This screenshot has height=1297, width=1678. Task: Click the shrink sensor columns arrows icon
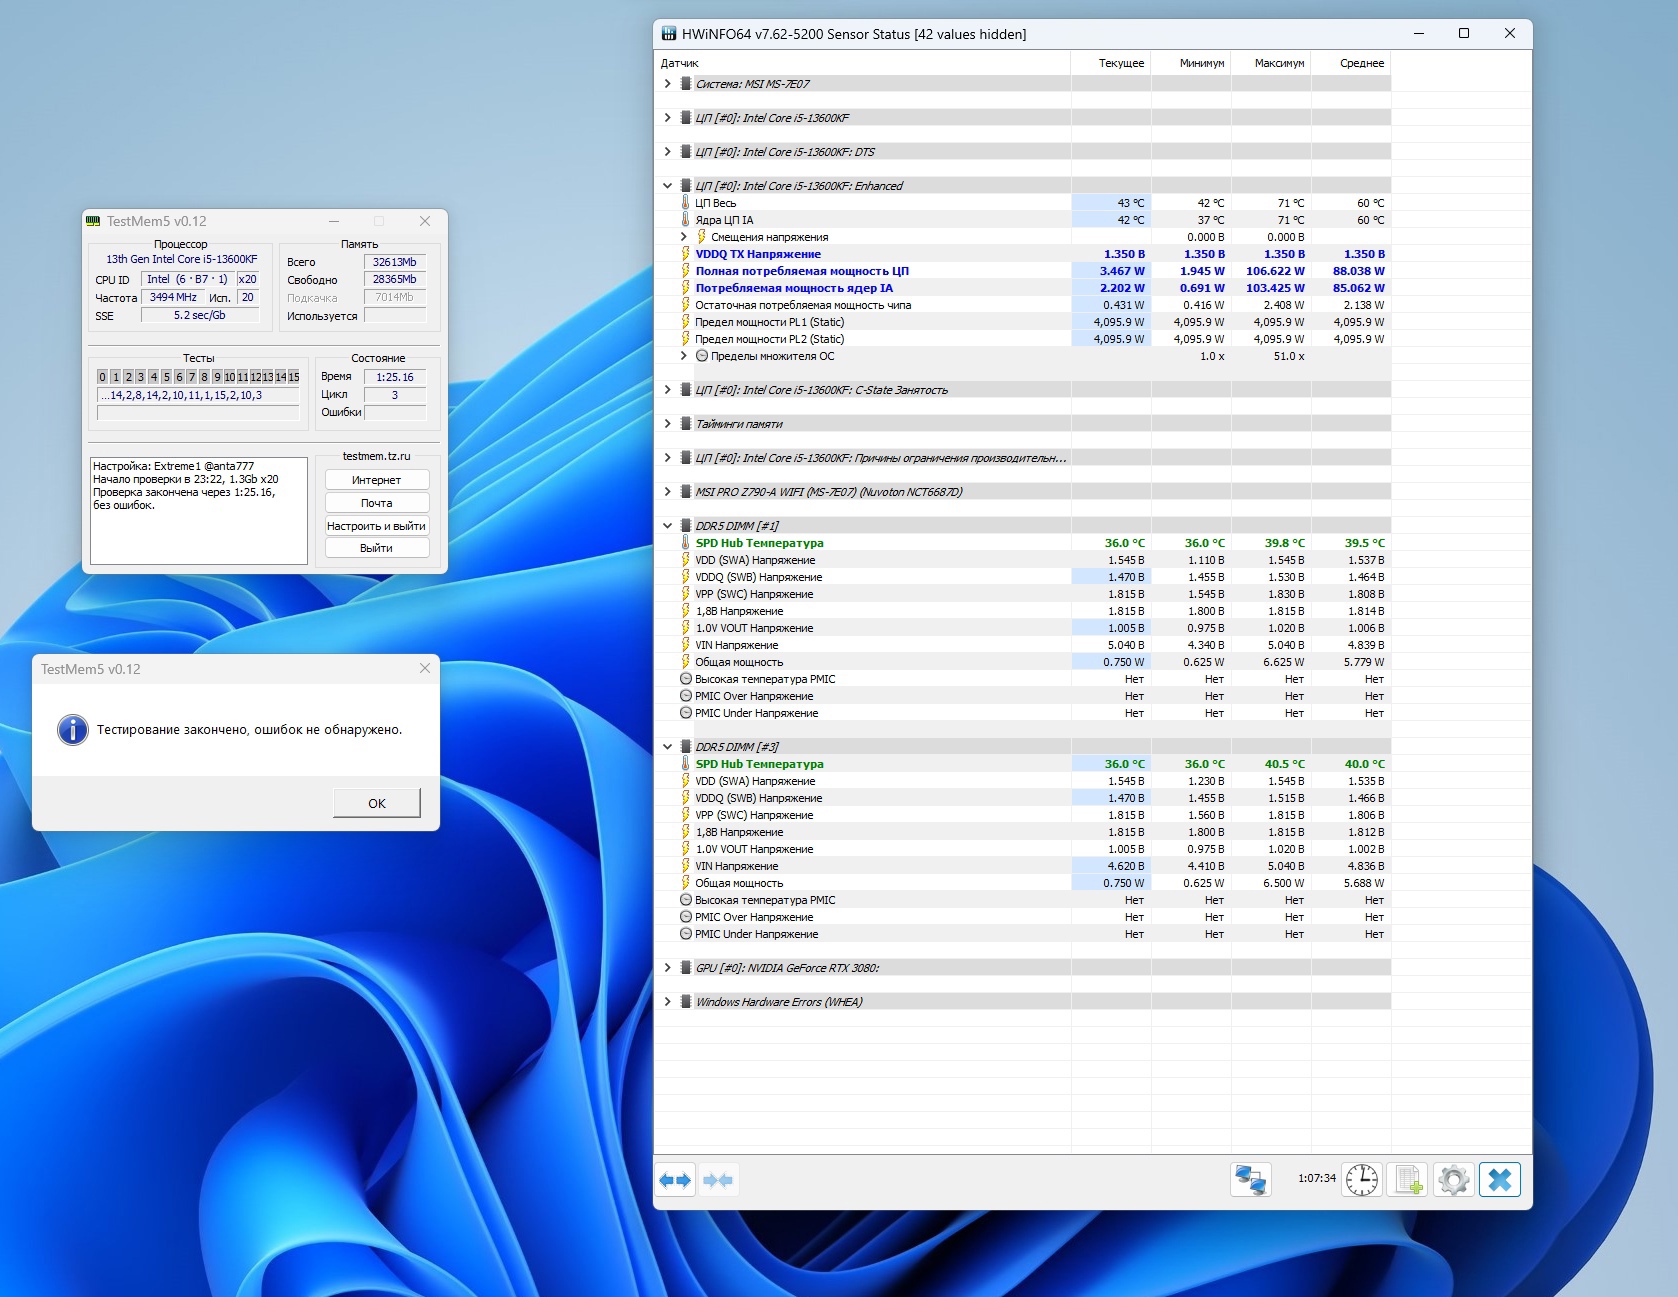pyautogui.click(x=718, y=1180)
